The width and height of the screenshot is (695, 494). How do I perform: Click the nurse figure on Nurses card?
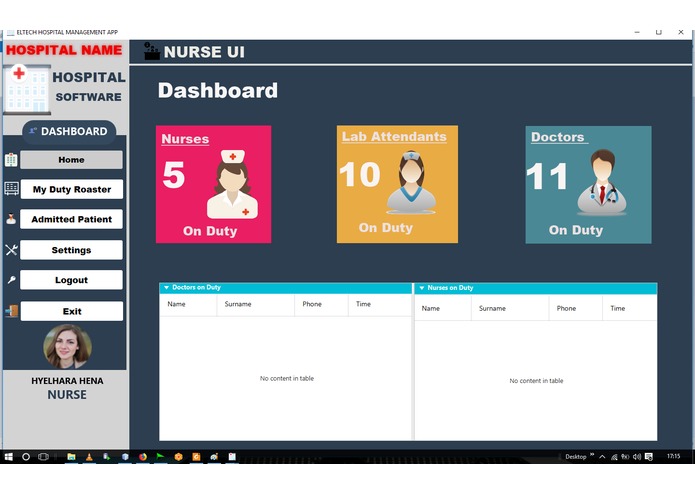coord(232,184)
